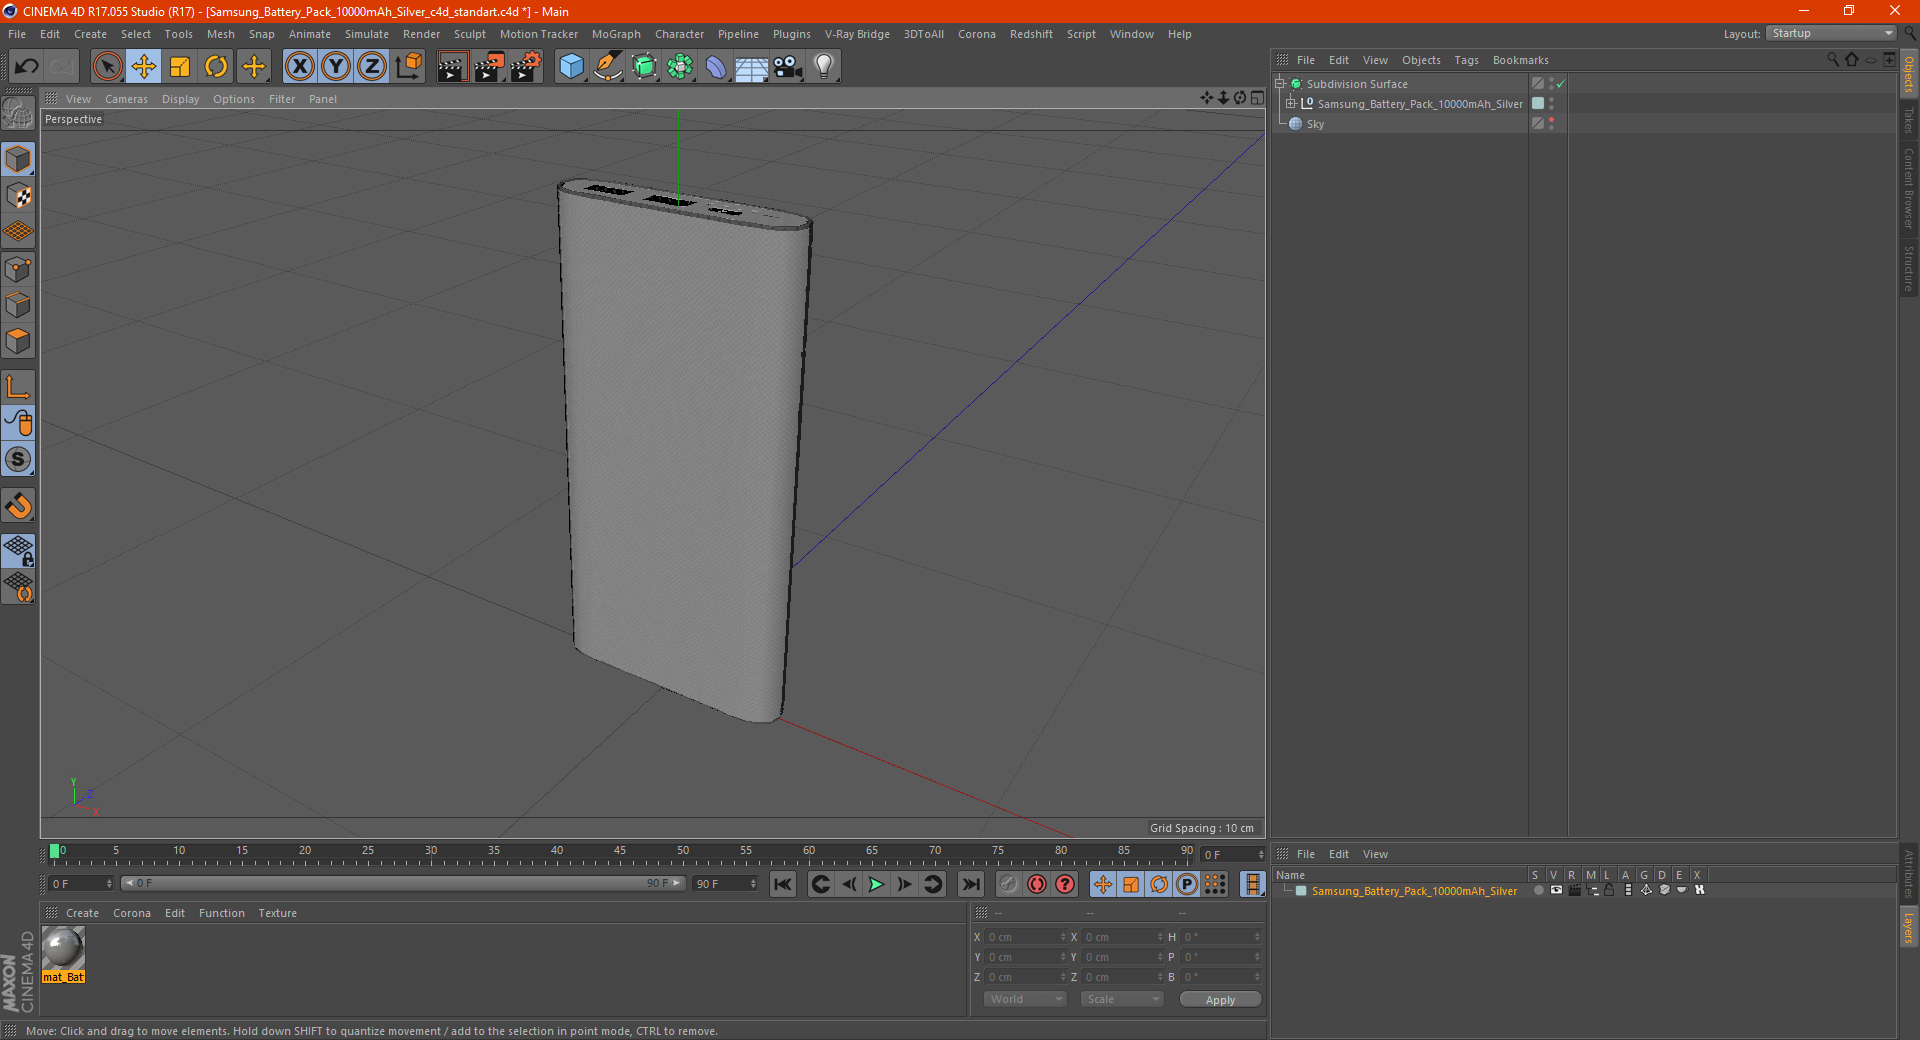
Task: Enable the Axis mode icon
Action: point(18,387)
